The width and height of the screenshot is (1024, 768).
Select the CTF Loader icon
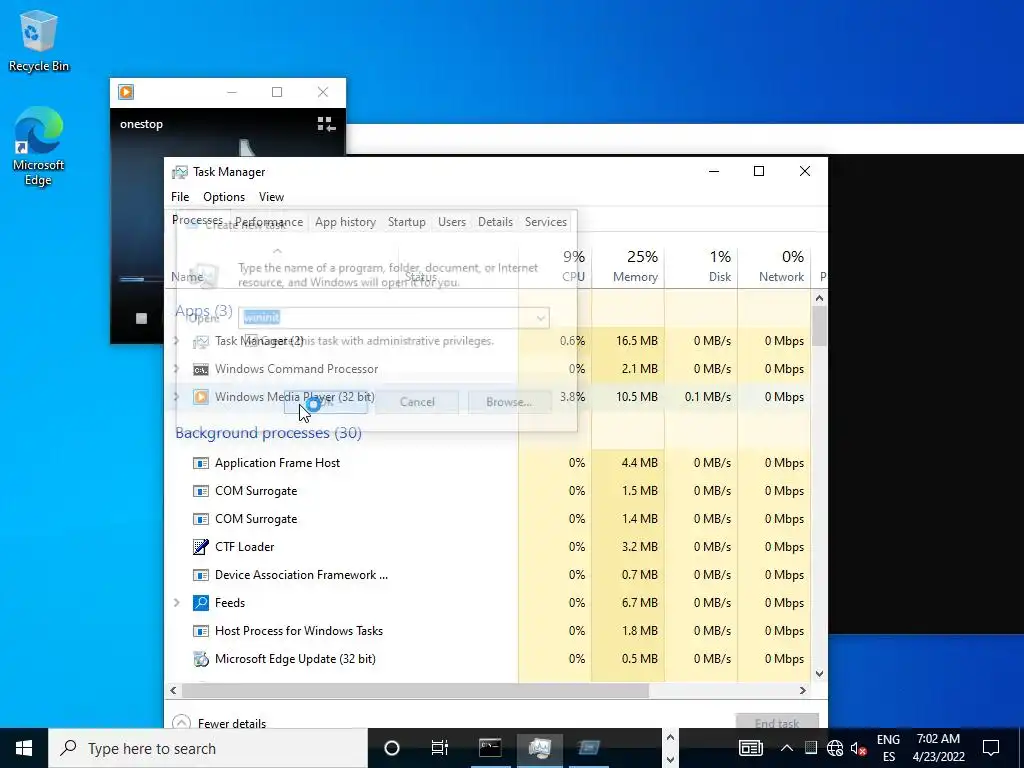coord(200,547)
